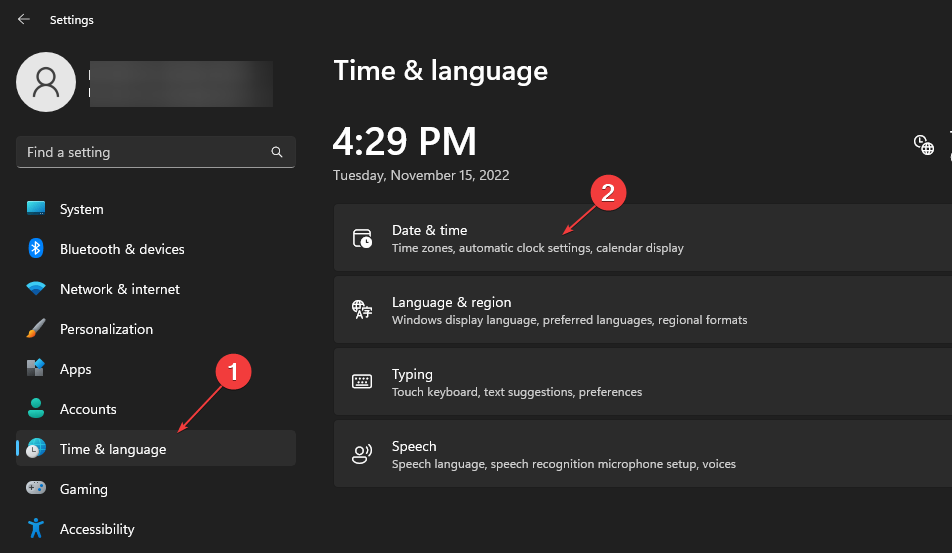Focus the Find a setting field
Viewport: 952px width, 553px height.
click(x=155, y=152)
